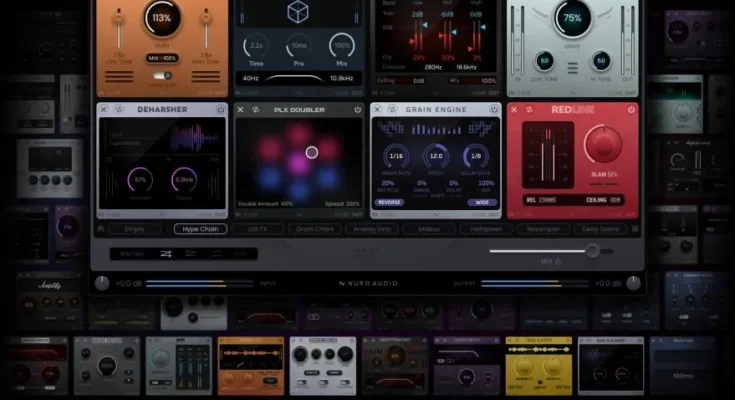Select the Hype Chain preset tab
The height and width of the screenshot is (400, 735).
coord(200,229)
